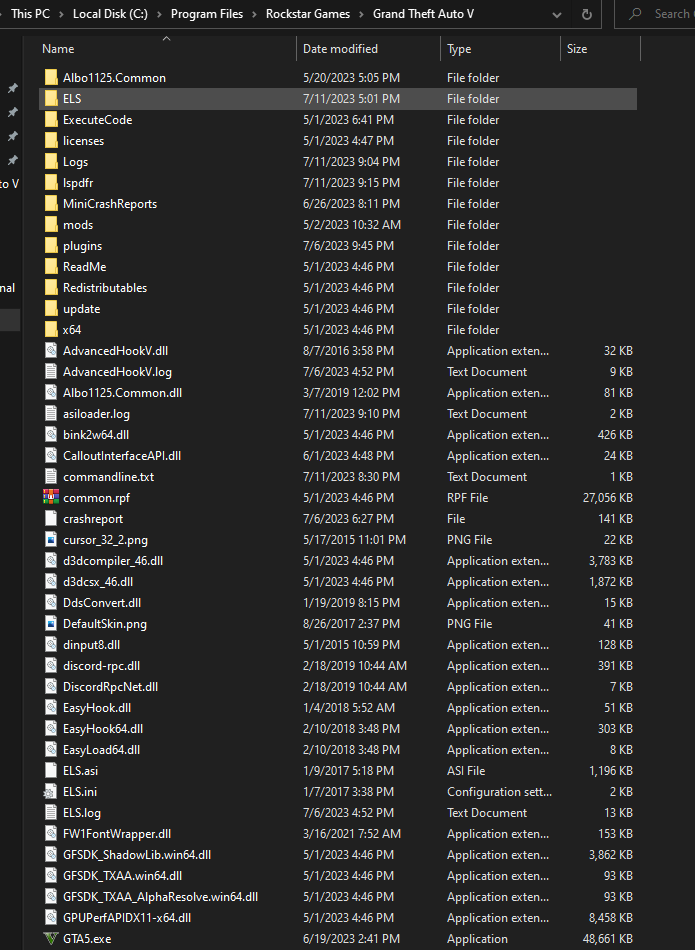Select DdsConvert.dll file name
The width and height of the screenshot is (695, 950).
click(102, 603)
